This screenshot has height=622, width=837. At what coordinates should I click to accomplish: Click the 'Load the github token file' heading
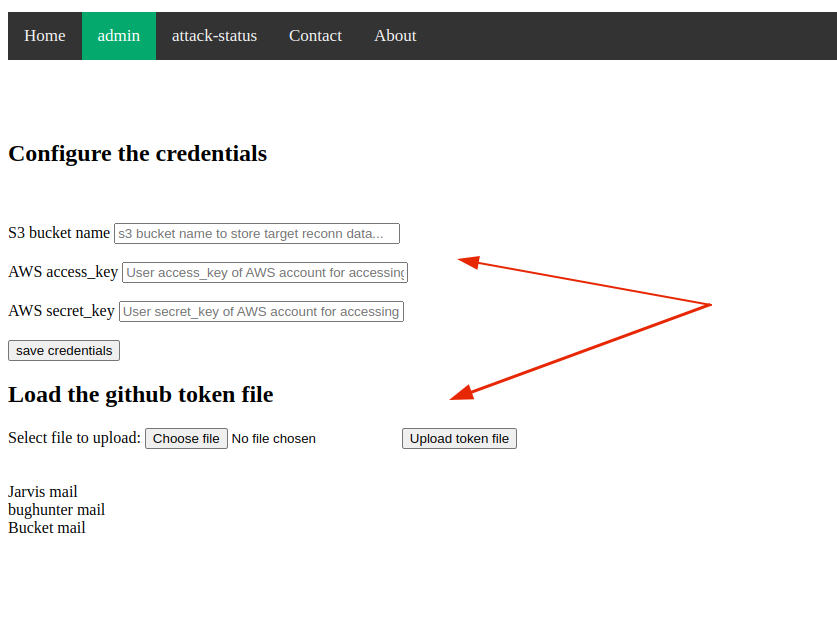coord(141,395)
